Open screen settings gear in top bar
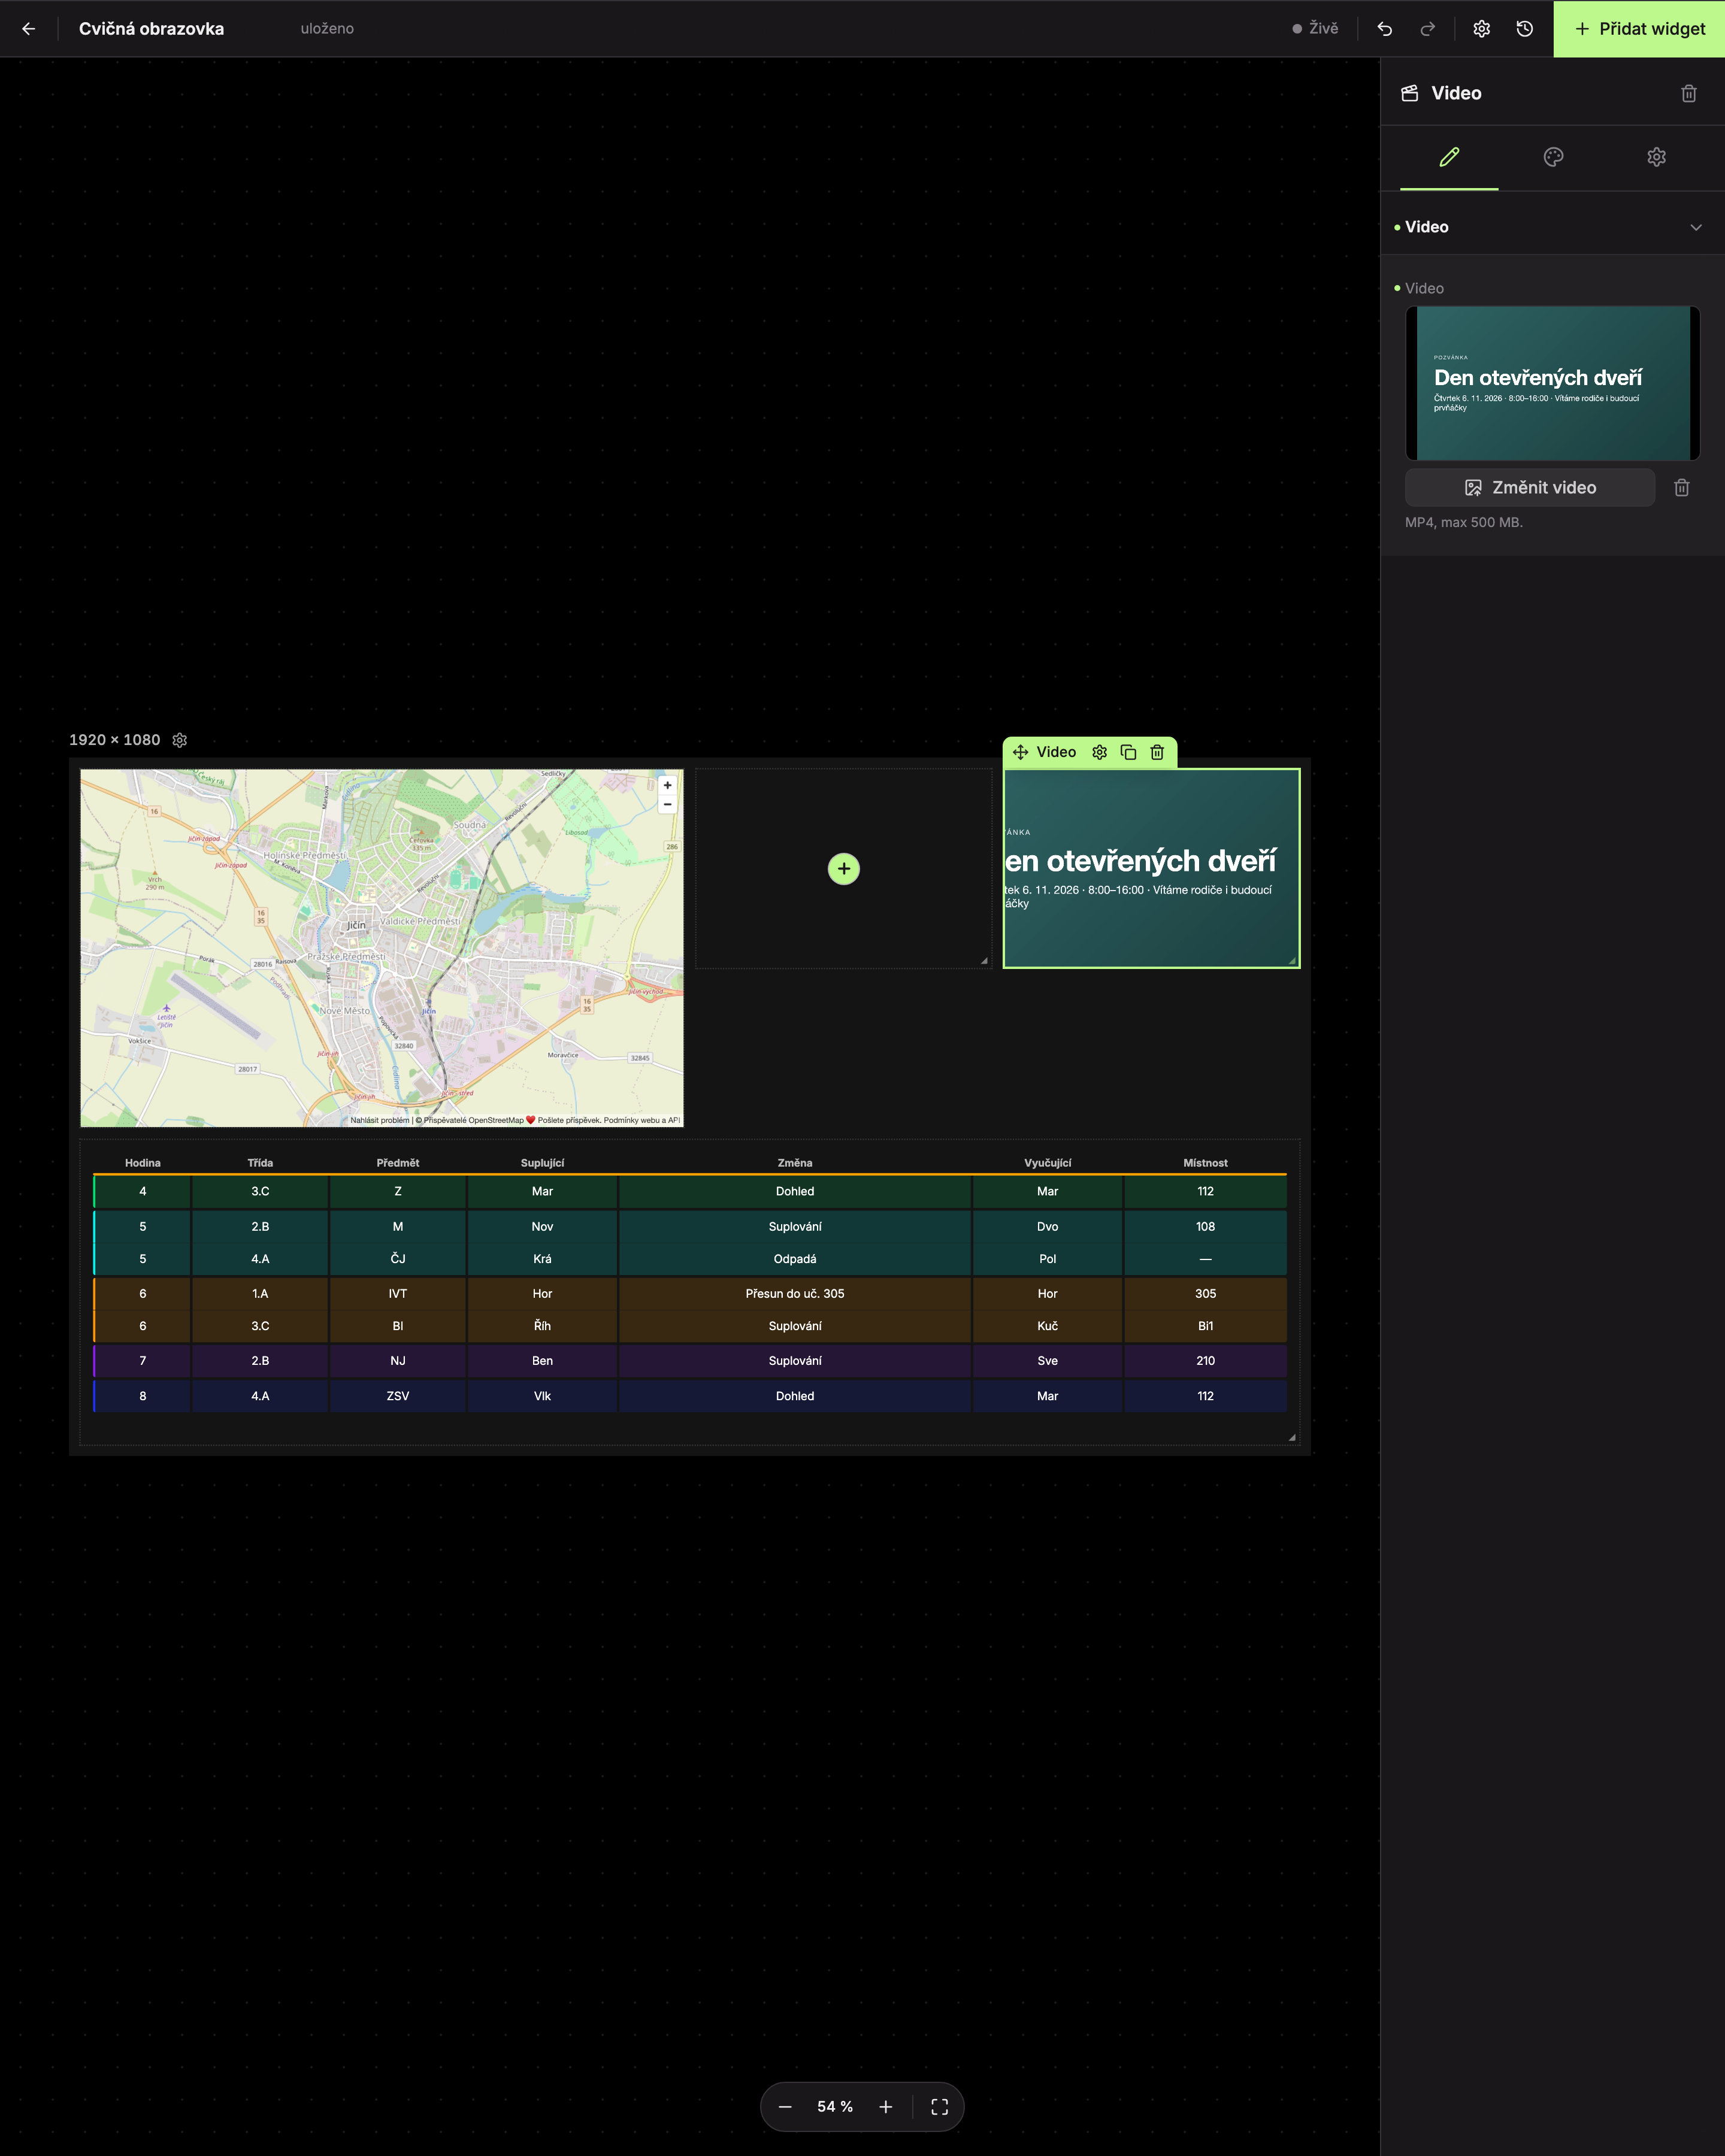Viewport: 1725px width, 2156px height. [1481, 29]
